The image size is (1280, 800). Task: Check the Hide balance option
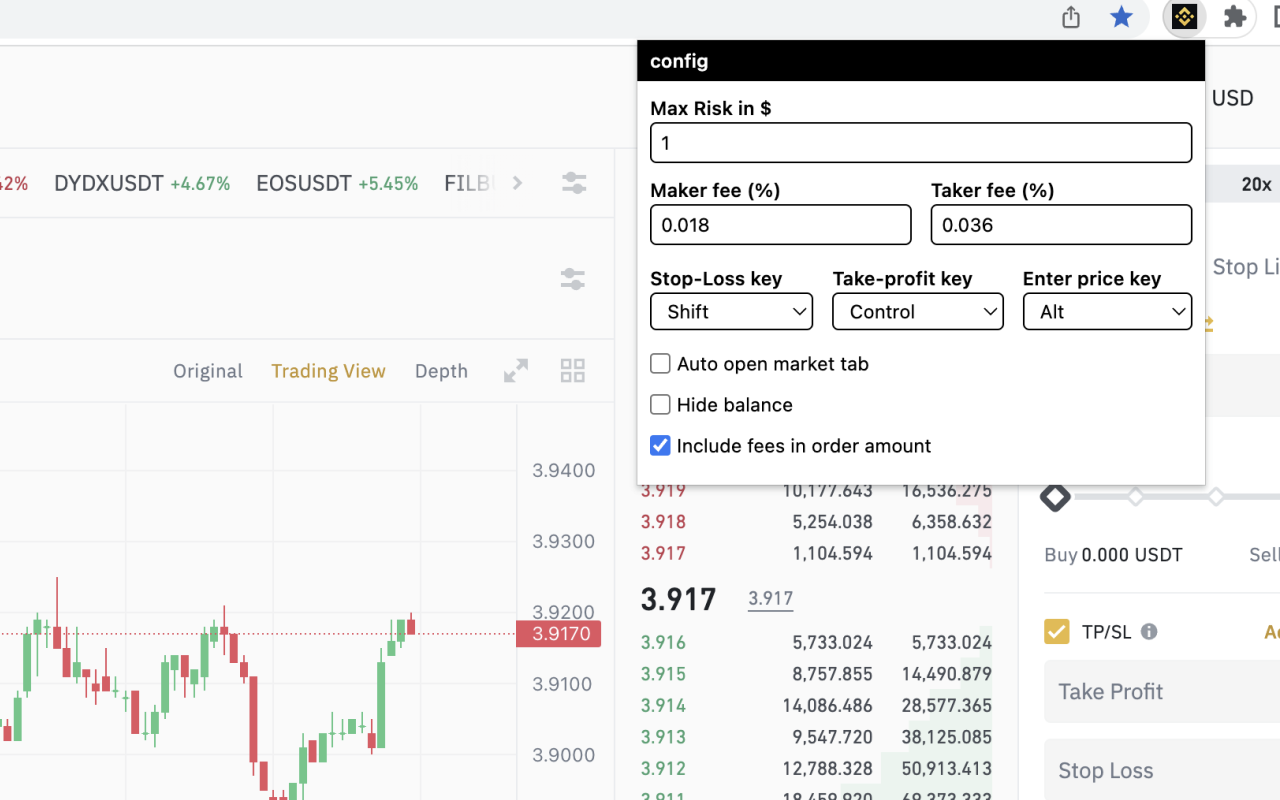pyautogui.click(x=660, y=404)
